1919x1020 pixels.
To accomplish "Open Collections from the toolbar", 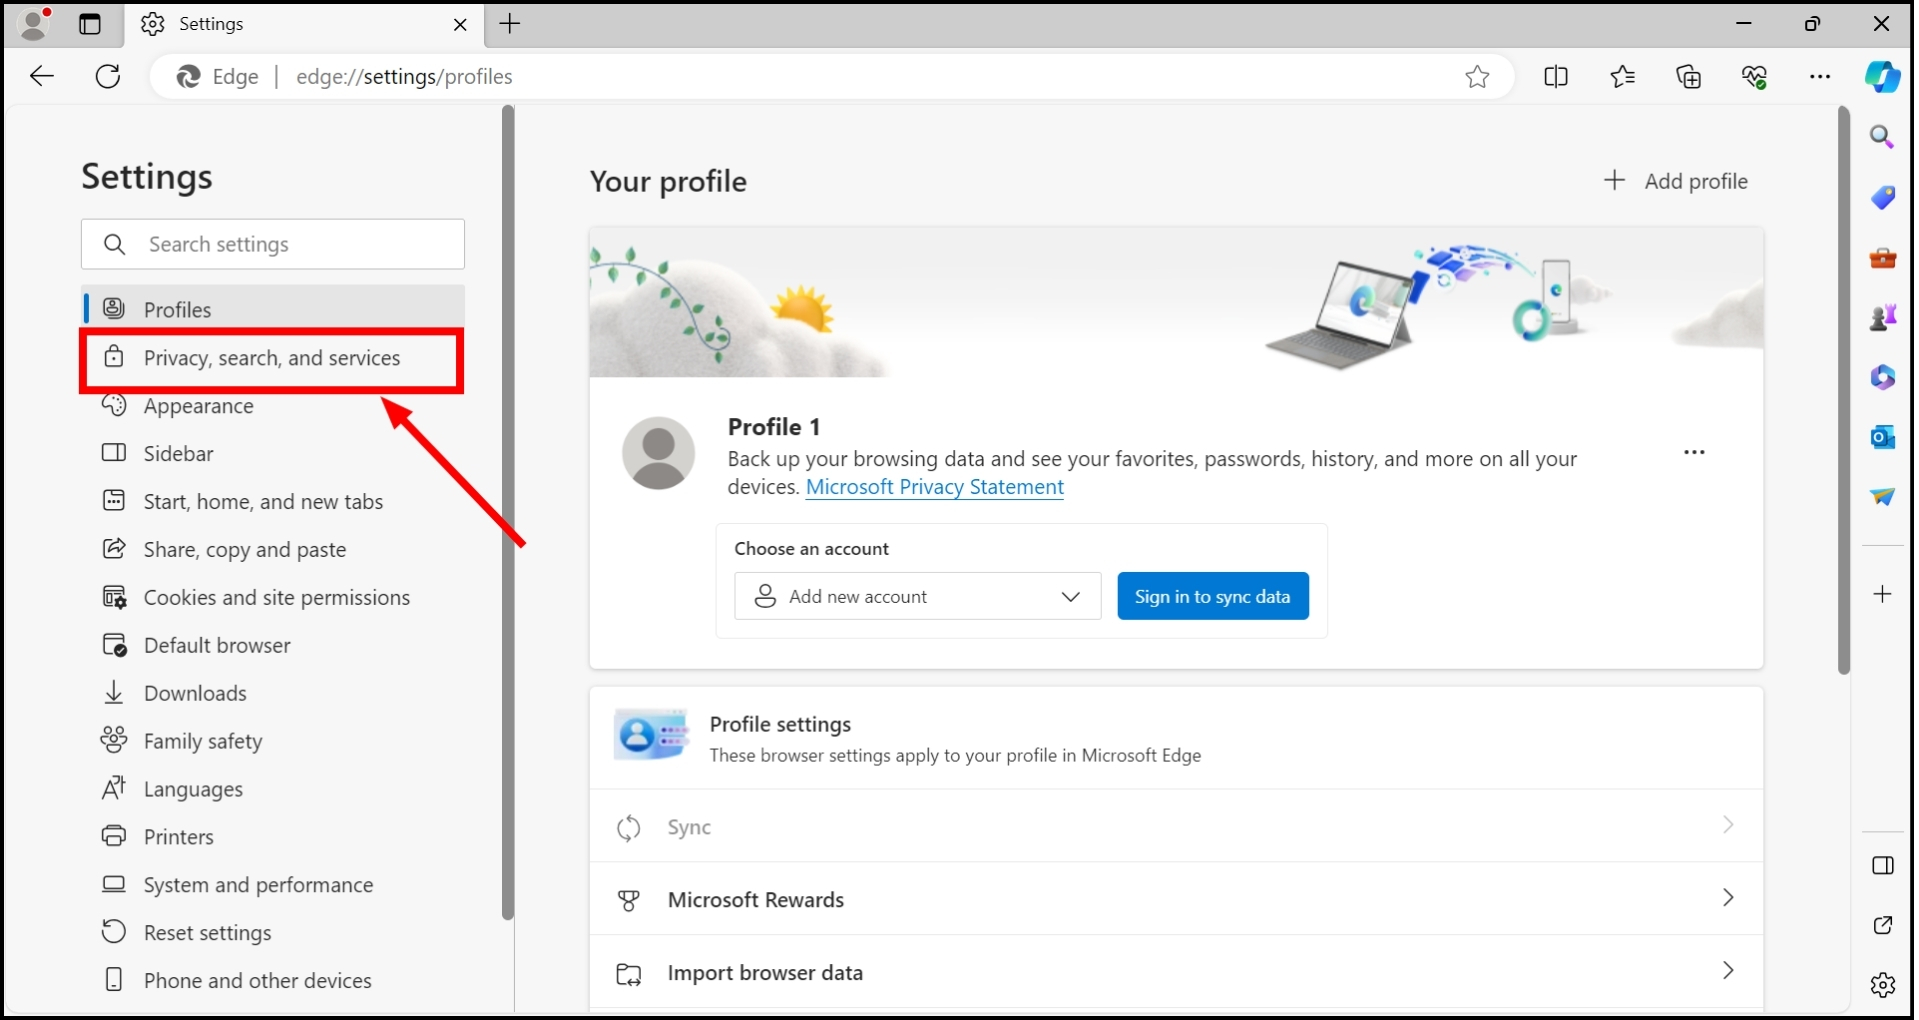I will 1689,77.
